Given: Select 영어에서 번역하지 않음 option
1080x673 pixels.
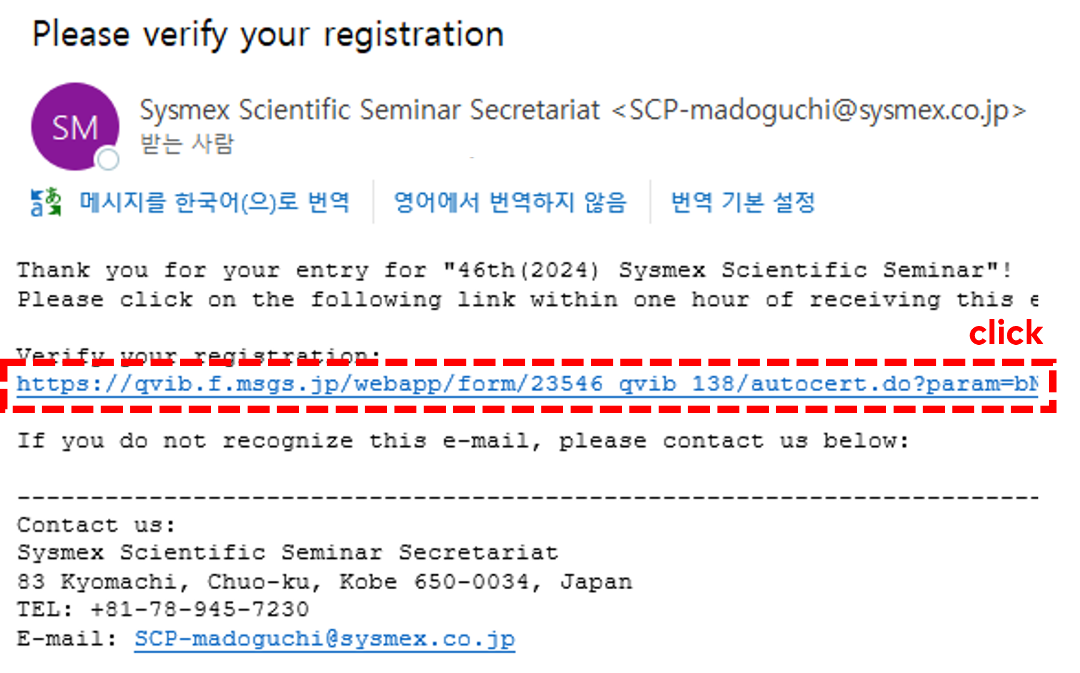Looking at the screenshot, I should point(510,203).
